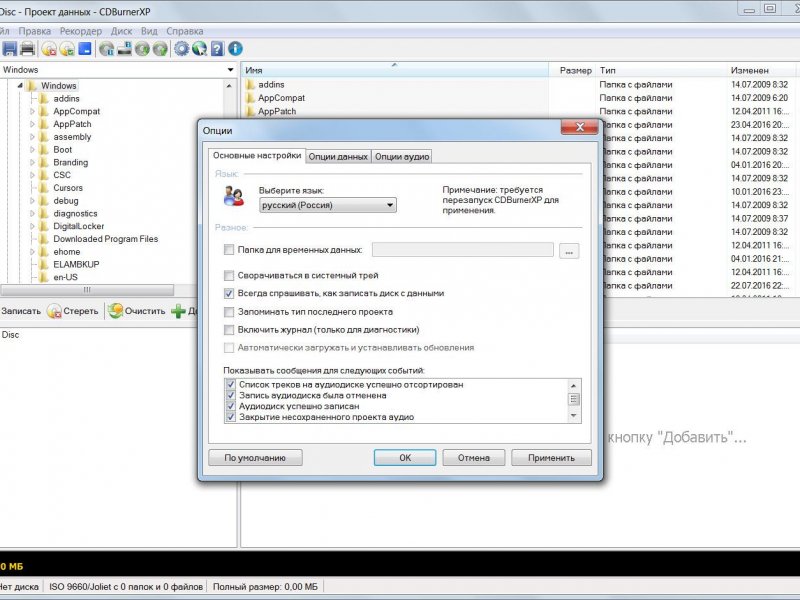Expand the Boot tree node
Viewport: 800px width, 600px height.
point(32,149)
